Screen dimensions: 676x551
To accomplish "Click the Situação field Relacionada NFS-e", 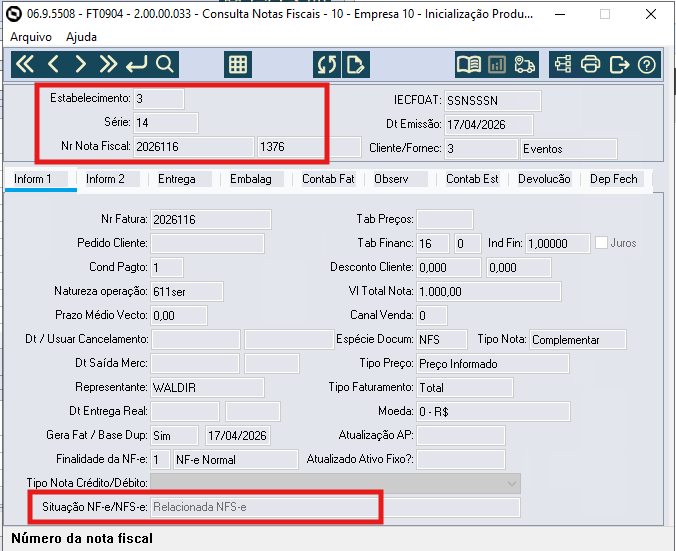I will click(x=335, y=507).
